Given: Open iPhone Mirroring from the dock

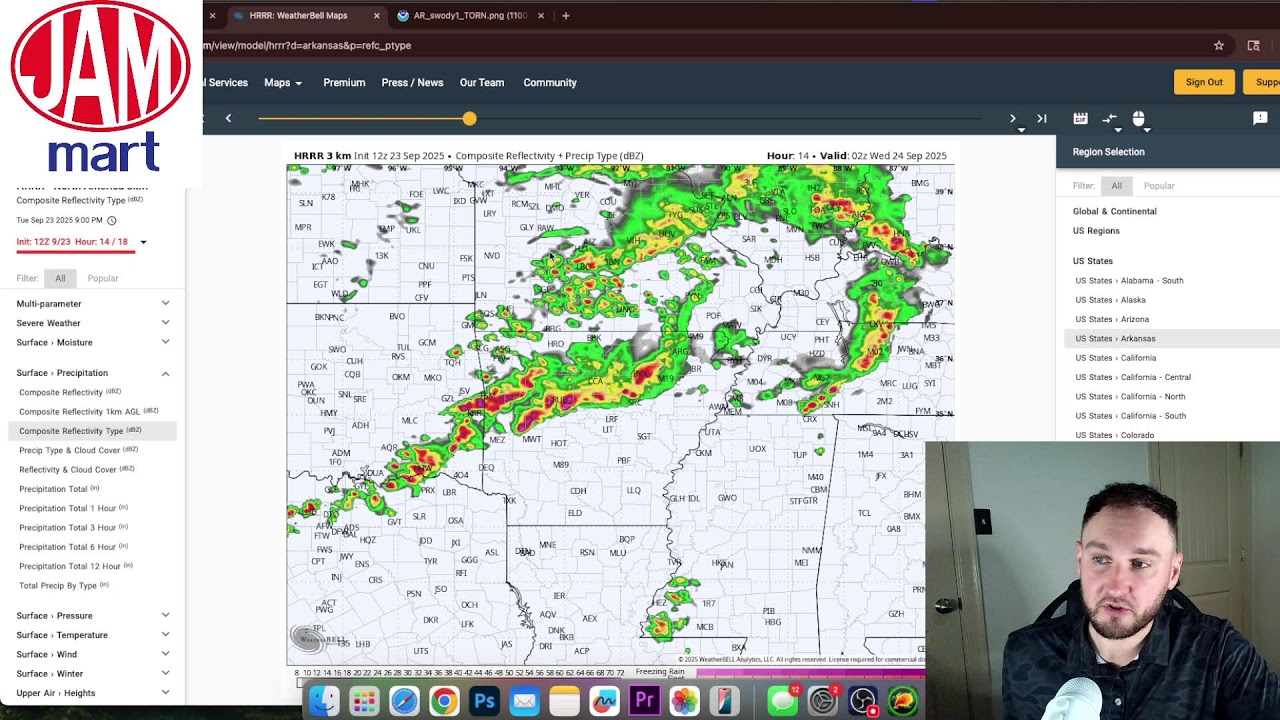Looking at the screenshot, I should 724,701.
